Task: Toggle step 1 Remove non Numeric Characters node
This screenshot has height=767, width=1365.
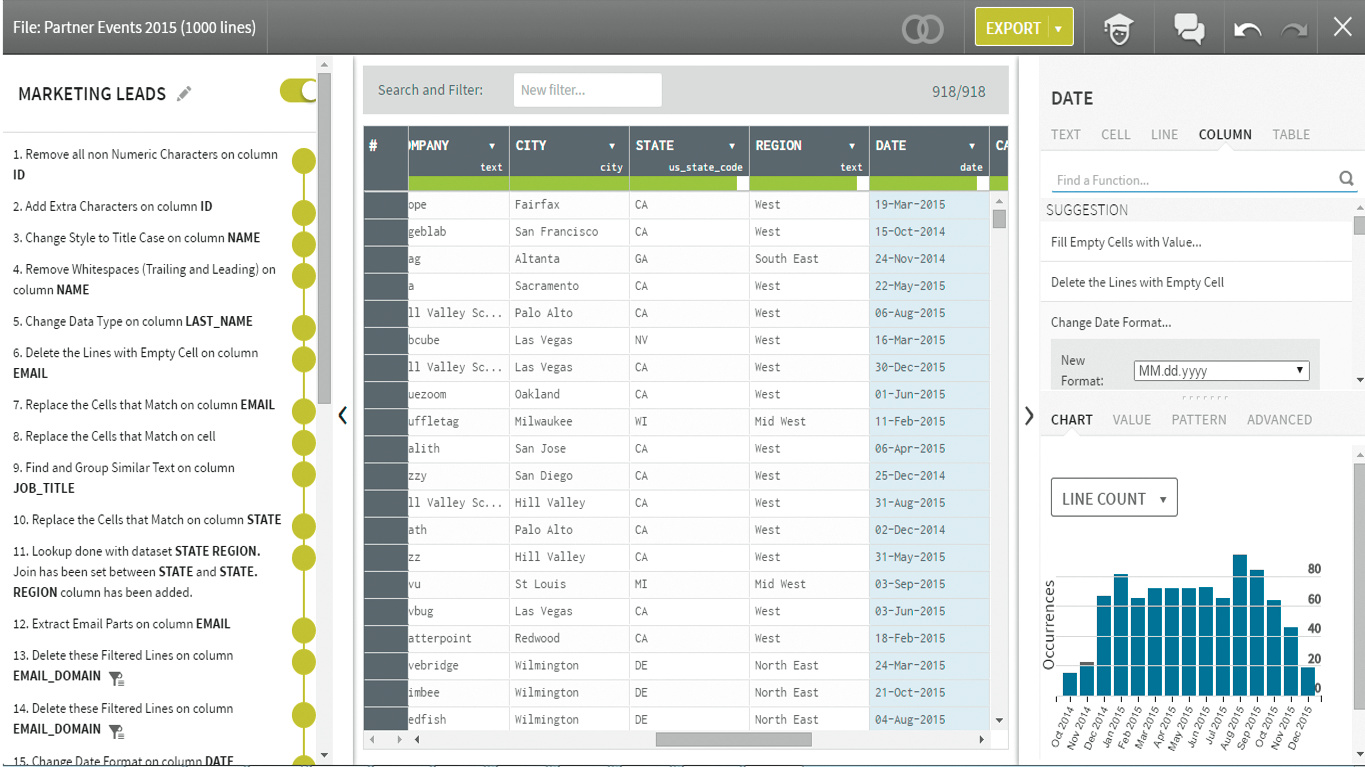Action: (303, 160)
